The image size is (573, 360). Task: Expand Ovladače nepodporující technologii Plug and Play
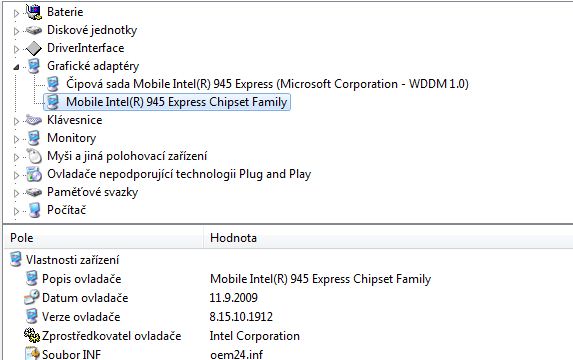(16, 175)
